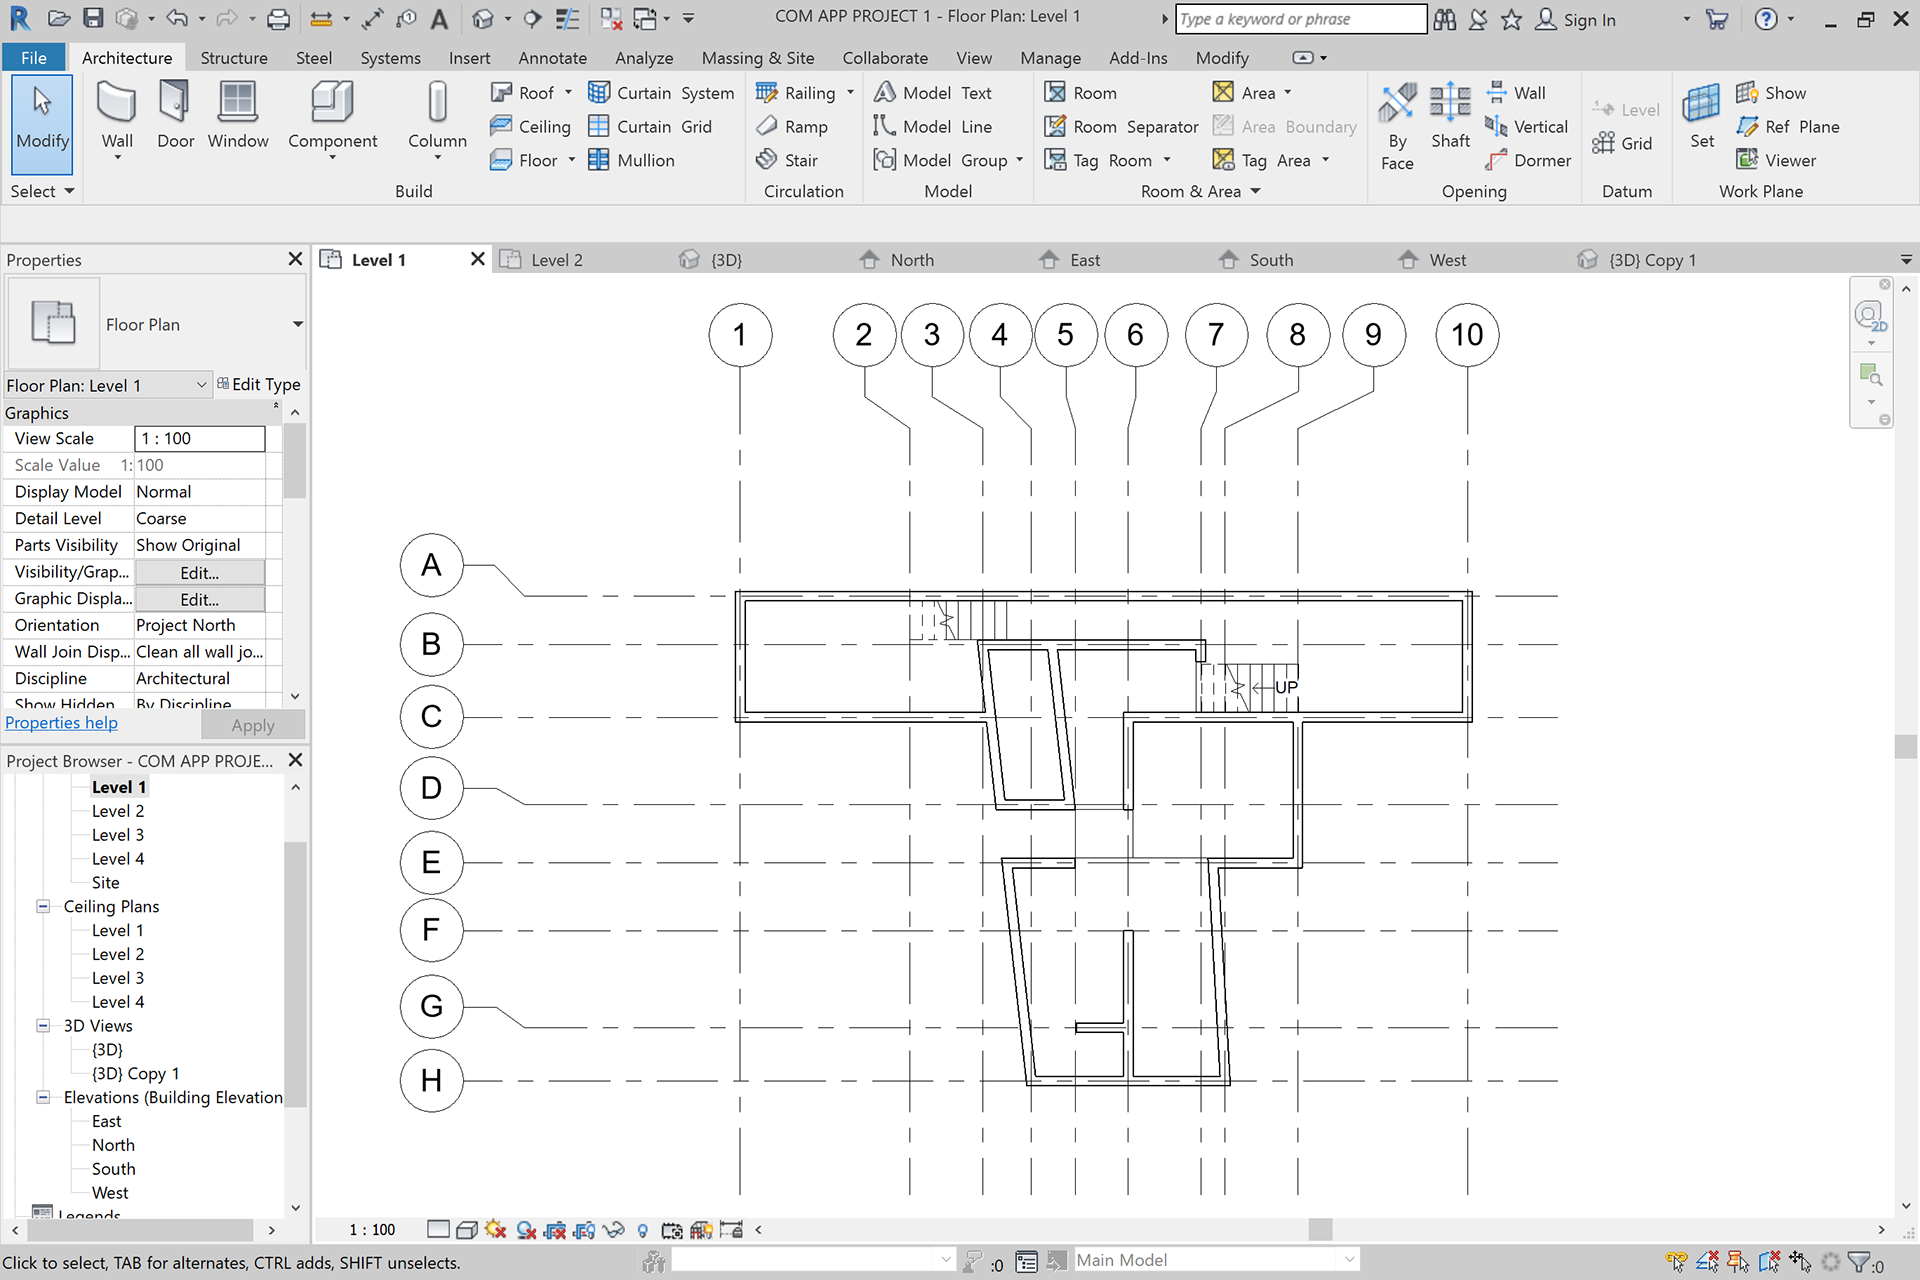
Task: Toggle Select Links in status bar
Action: click(x=1676, y=1262)
